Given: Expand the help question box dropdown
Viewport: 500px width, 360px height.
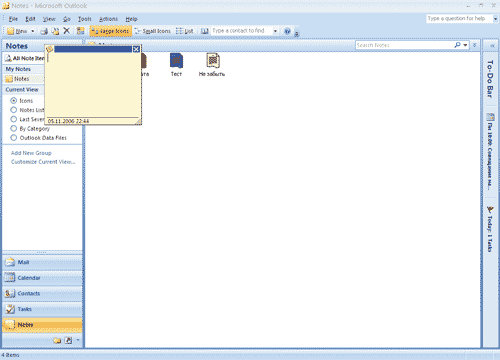Looking at the screenshot, I should (495, 19).
